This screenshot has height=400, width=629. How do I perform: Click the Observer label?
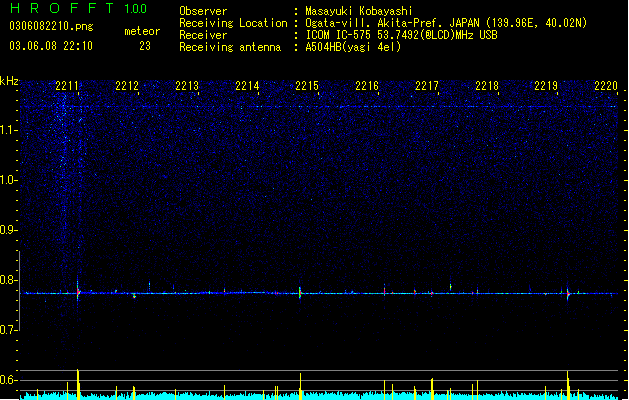203,11
